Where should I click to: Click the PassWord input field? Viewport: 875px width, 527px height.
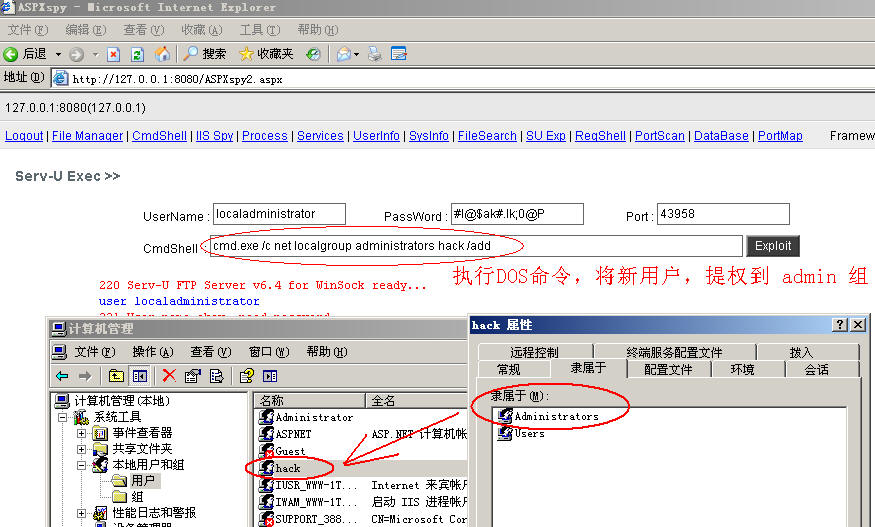pos(517,214)
